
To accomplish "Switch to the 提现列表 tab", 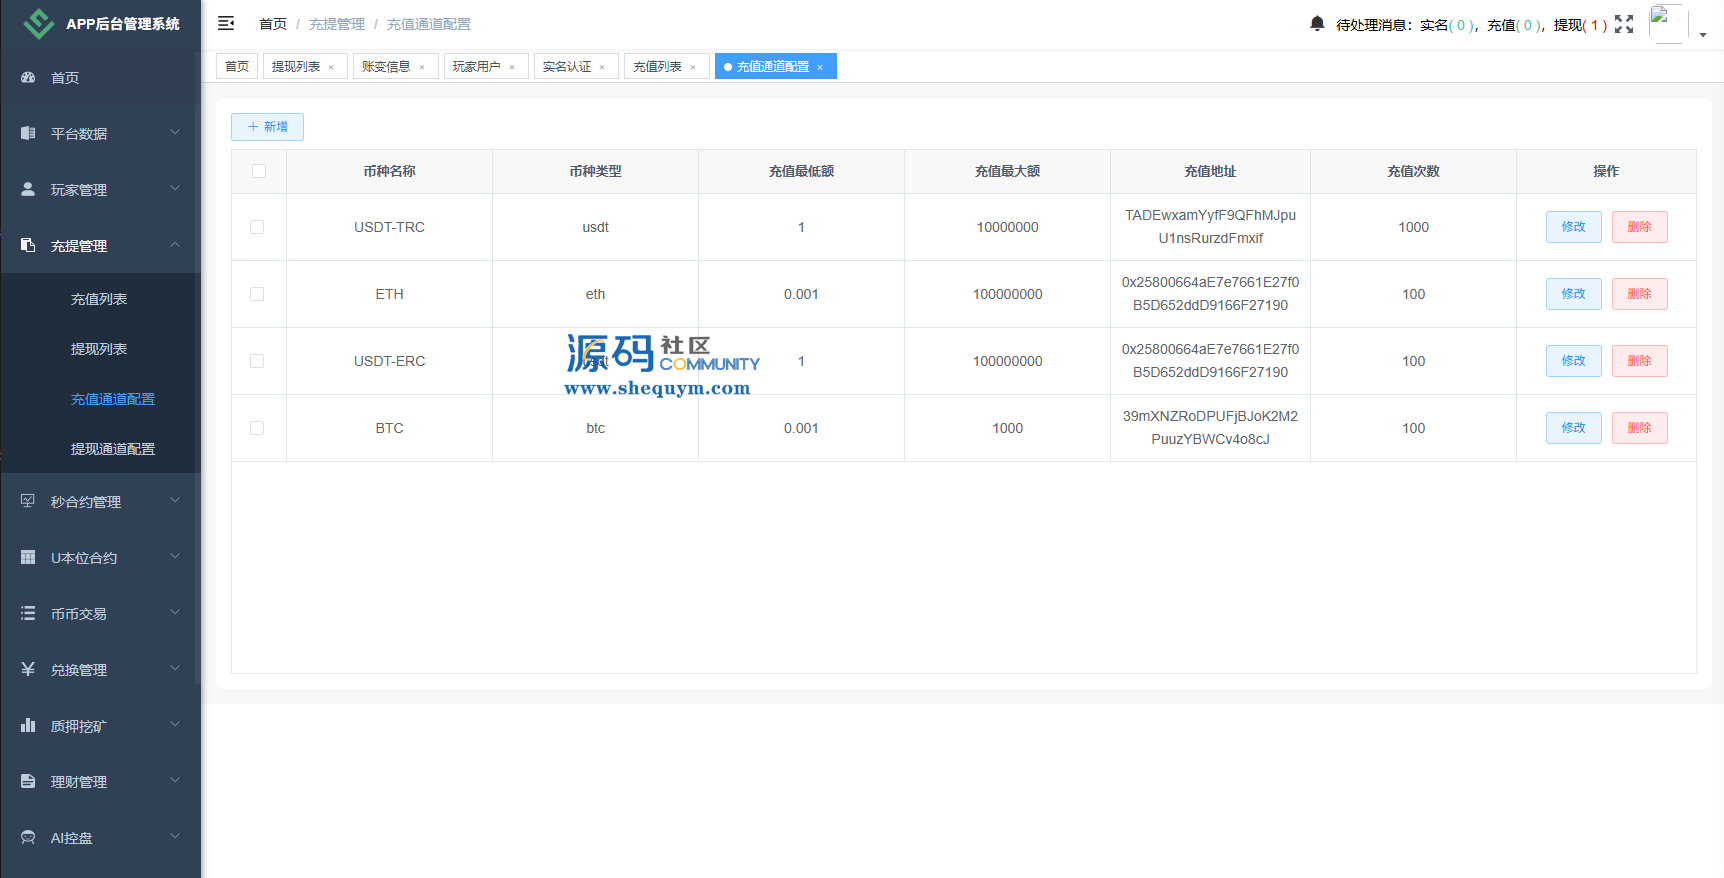I will pyautogui.click(x=296, y=66).
